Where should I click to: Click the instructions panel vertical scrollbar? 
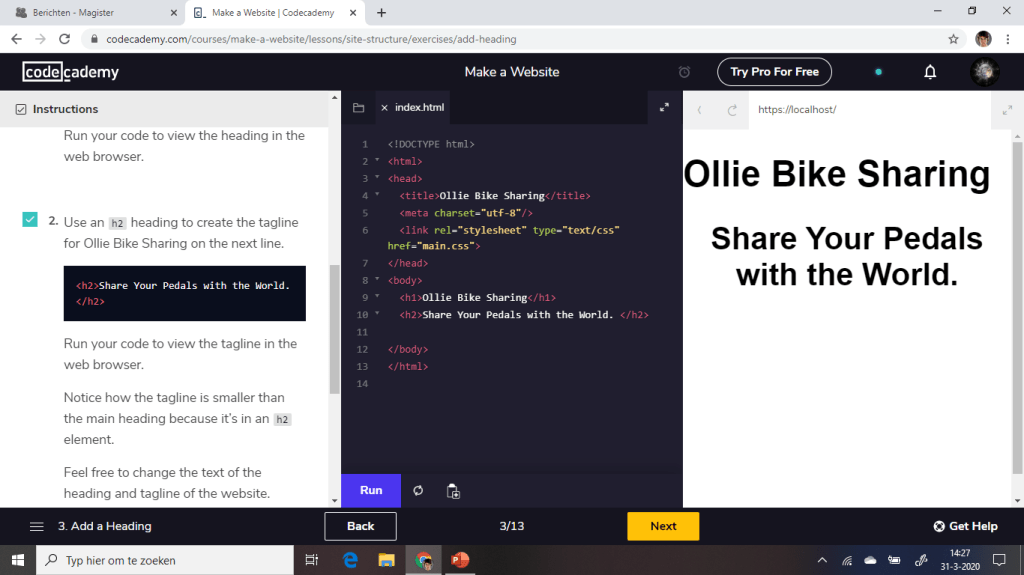(x=334, y=330)
